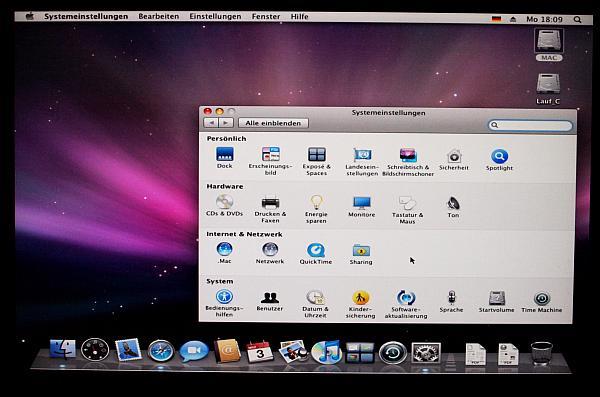
Task: Open the Bearbeiten menu
Action: 159,16
